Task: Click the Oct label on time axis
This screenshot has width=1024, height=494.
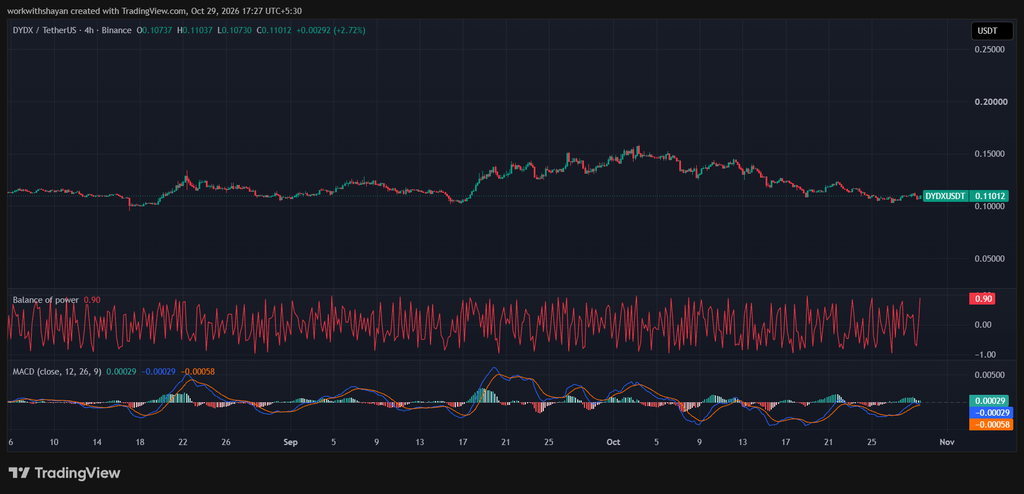Action: [x=613, y=442]
